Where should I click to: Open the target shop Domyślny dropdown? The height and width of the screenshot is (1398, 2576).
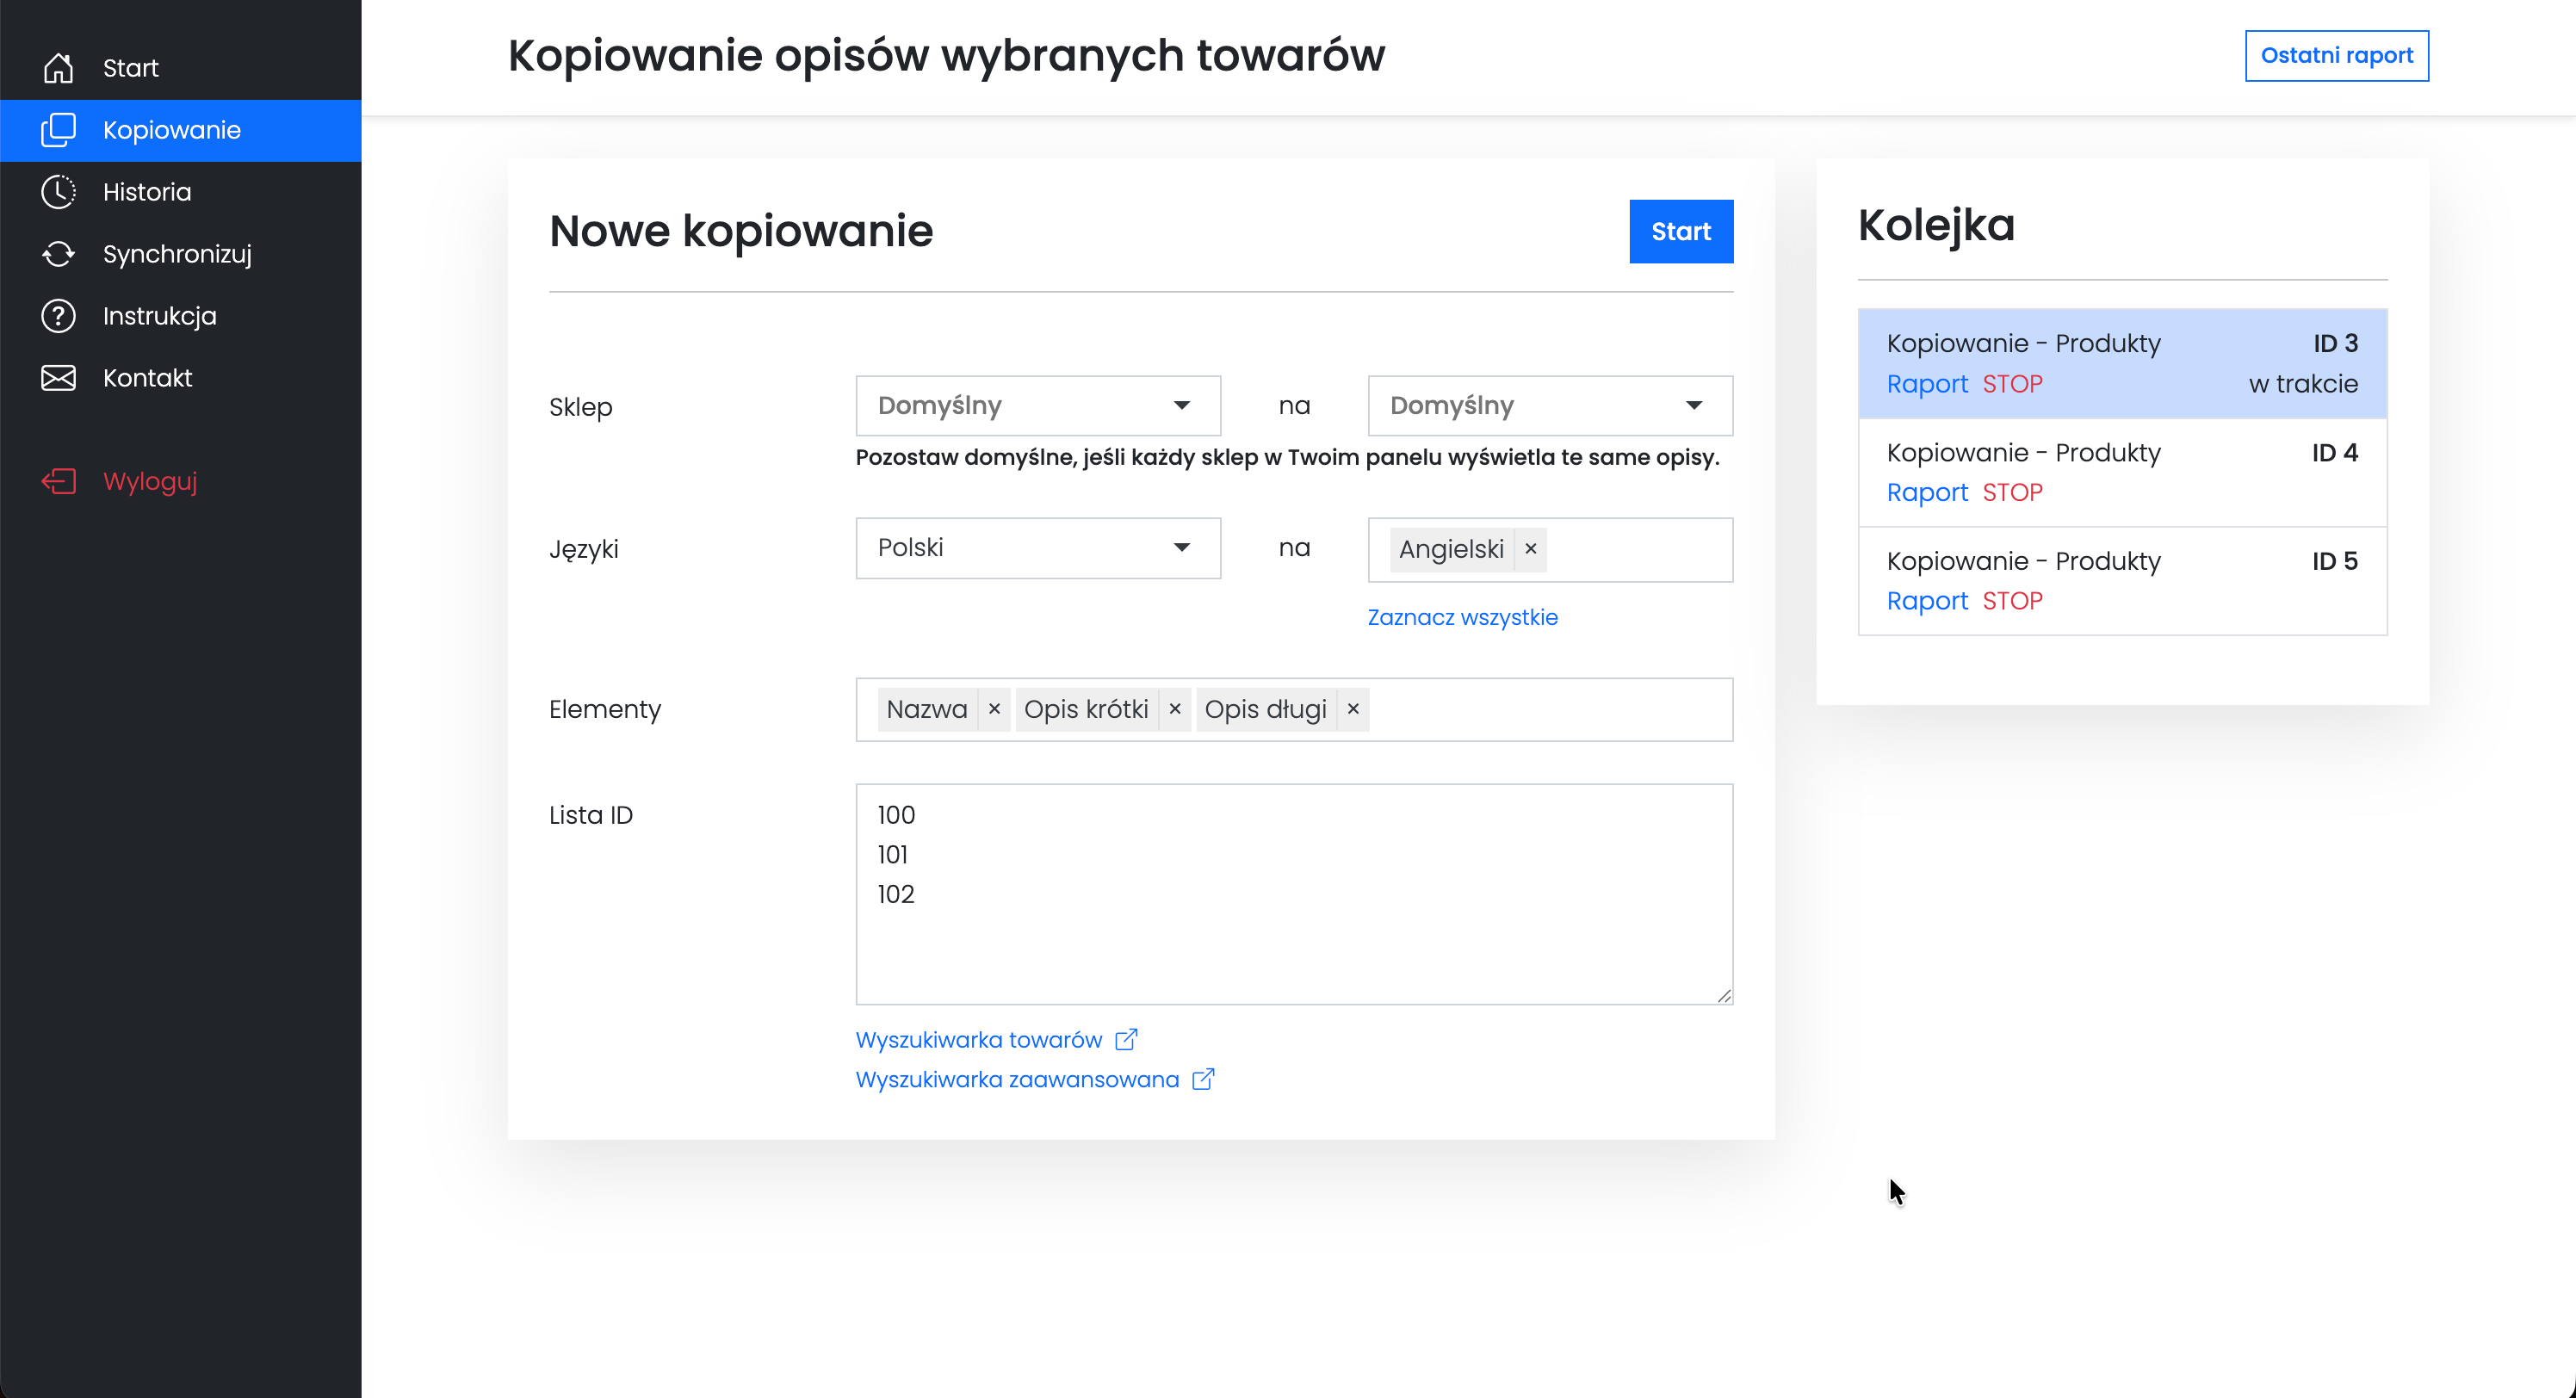[x=1549, y=405]
